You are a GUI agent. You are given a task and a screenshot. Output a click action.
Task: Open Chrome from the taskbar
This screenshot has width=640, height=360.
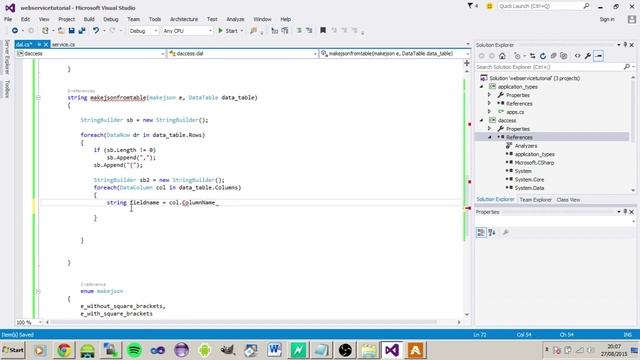coord(64,350)
